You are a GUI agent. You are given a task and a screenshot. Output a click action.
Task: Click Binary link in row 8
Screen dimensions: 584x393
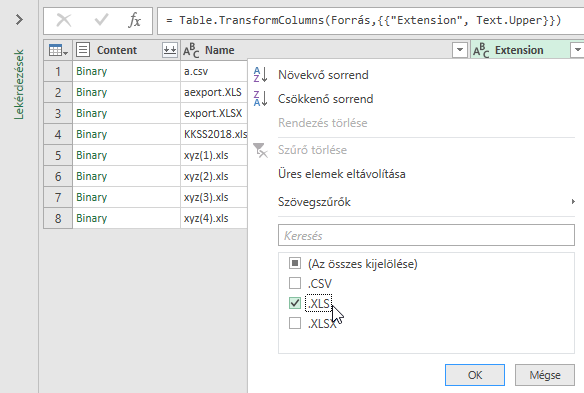coord(92,218)
